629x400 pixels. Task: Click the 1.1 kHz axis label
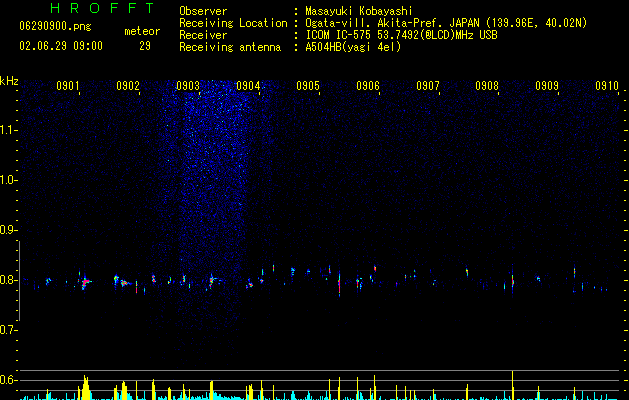(x=8, y=130)
